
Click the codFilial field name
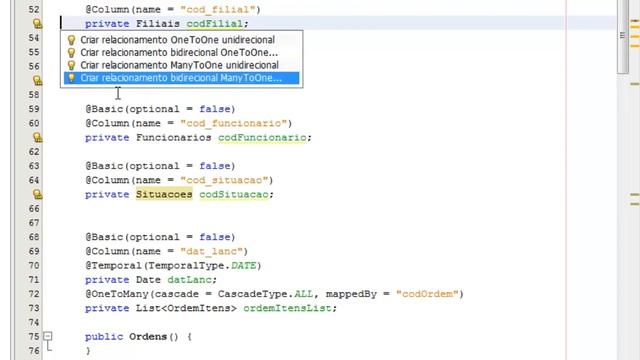click(215, 24)
